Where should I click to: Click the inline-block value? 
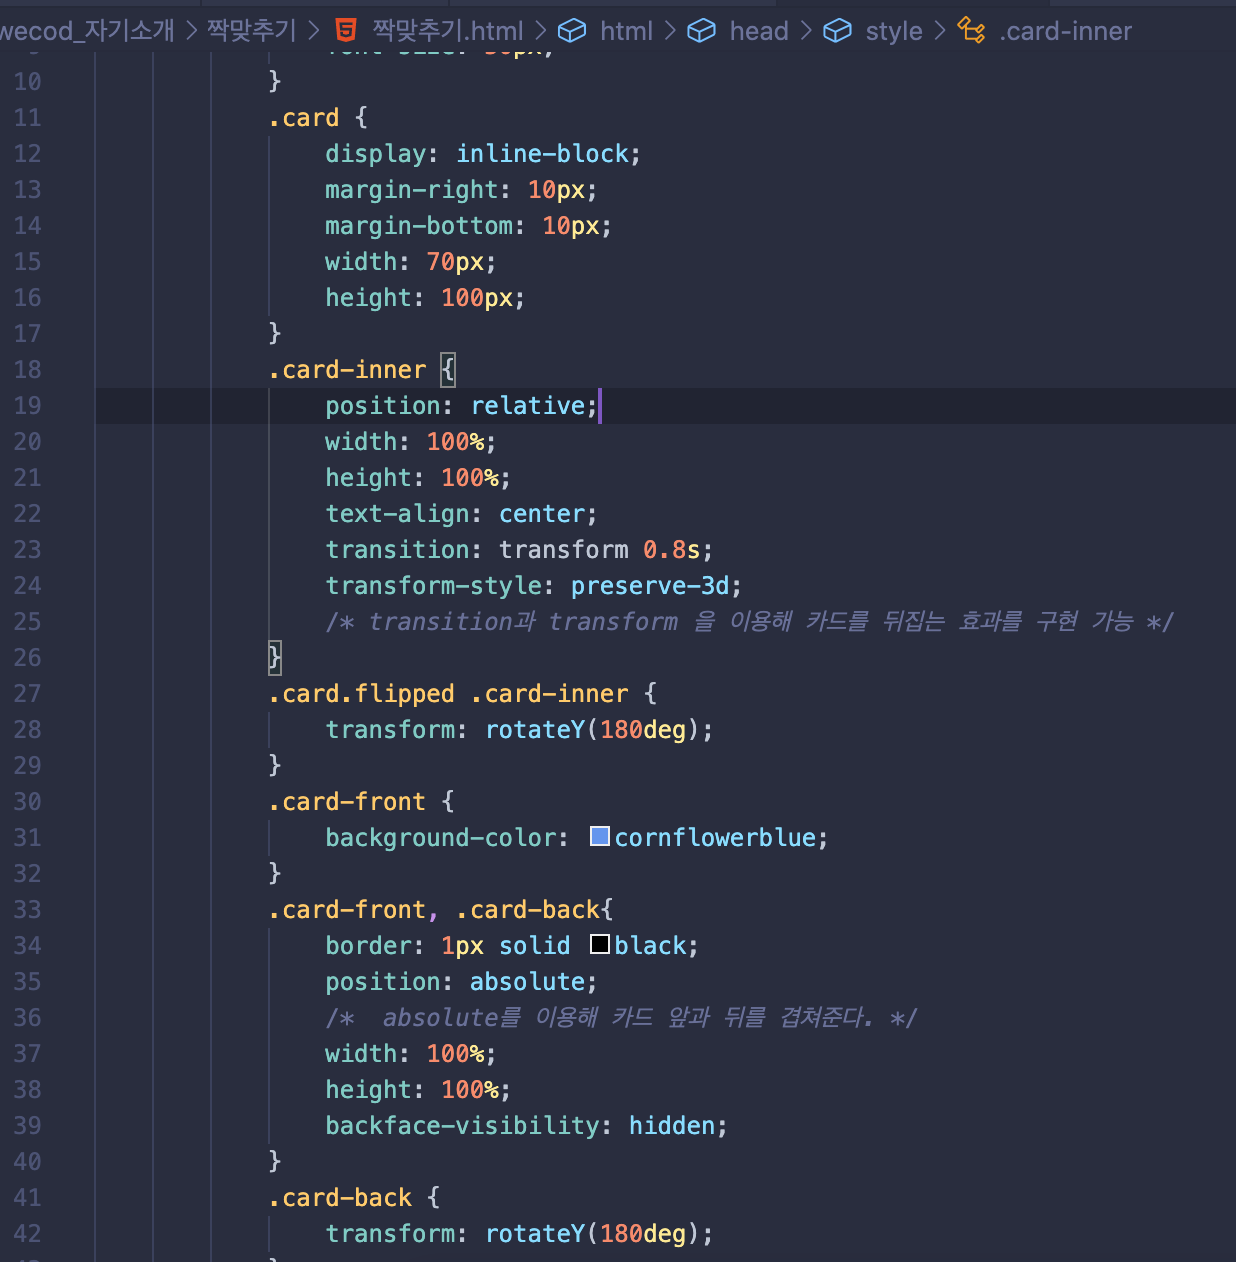[x=542, y=154]
